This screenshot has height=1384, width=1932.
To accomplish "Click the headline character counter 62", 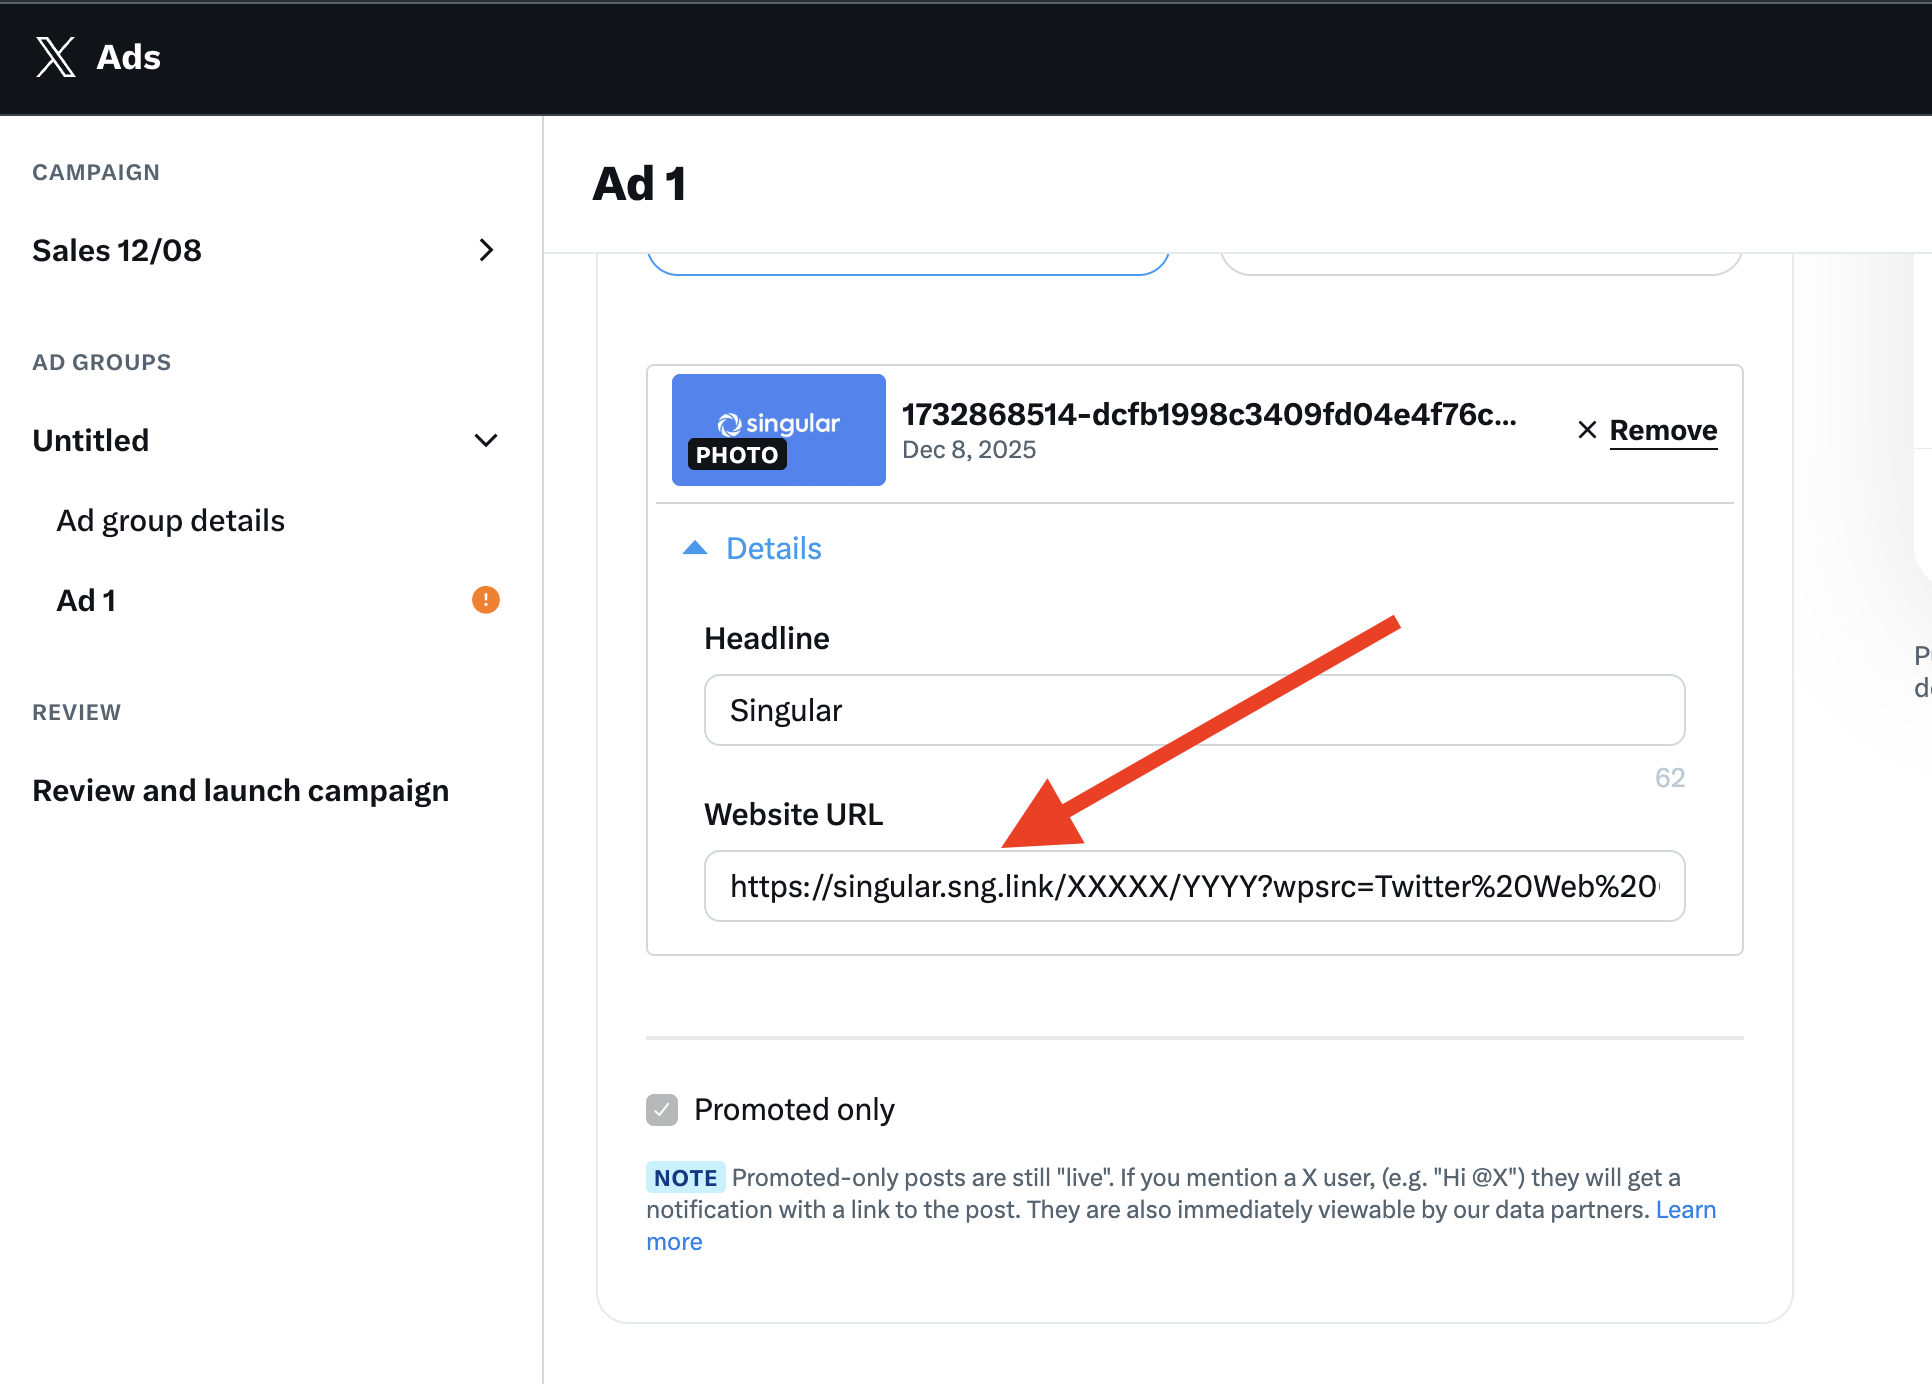I will pyautogui.click(x=1670, y=778).
